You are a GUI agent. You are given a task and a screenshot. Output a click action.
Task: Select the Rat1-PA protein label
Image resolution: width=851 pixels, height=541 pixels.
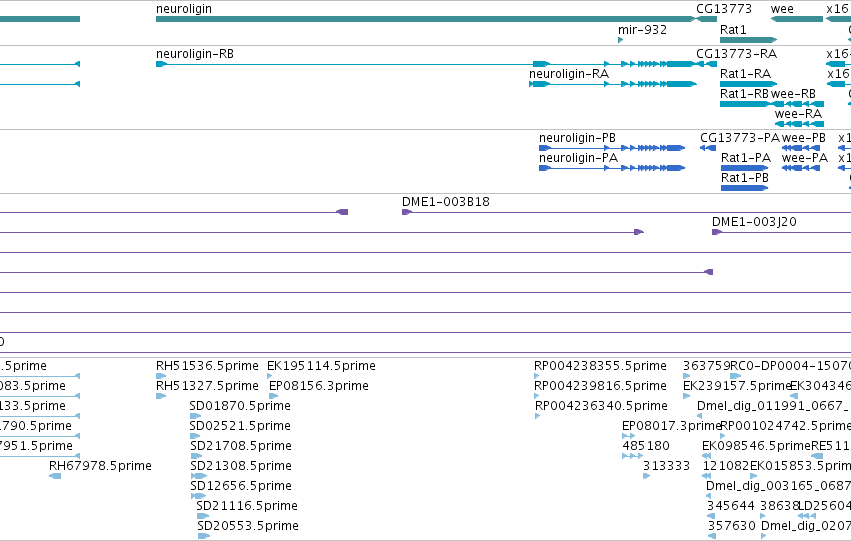[746, 158]
